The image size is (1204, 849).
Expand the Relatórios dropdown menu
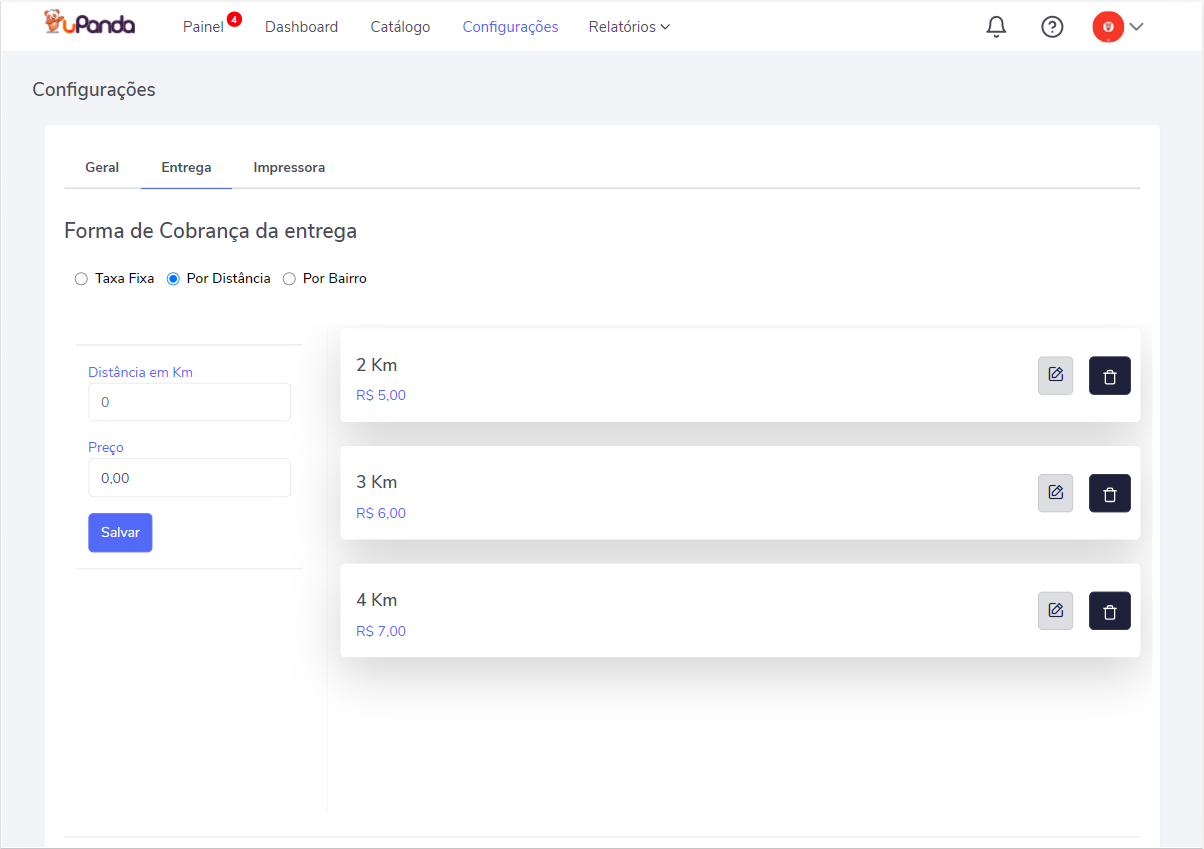(629, 27)
